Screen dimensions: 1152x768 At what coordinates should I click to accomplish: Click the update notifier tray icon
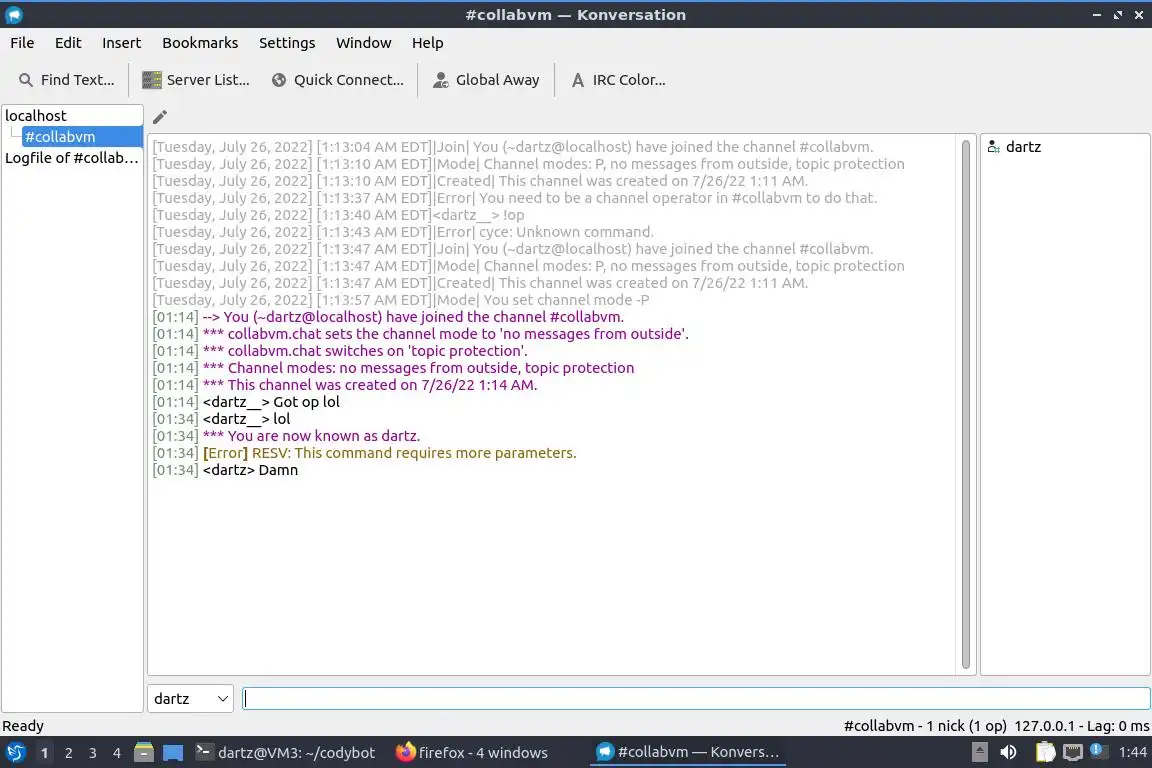1096,750
